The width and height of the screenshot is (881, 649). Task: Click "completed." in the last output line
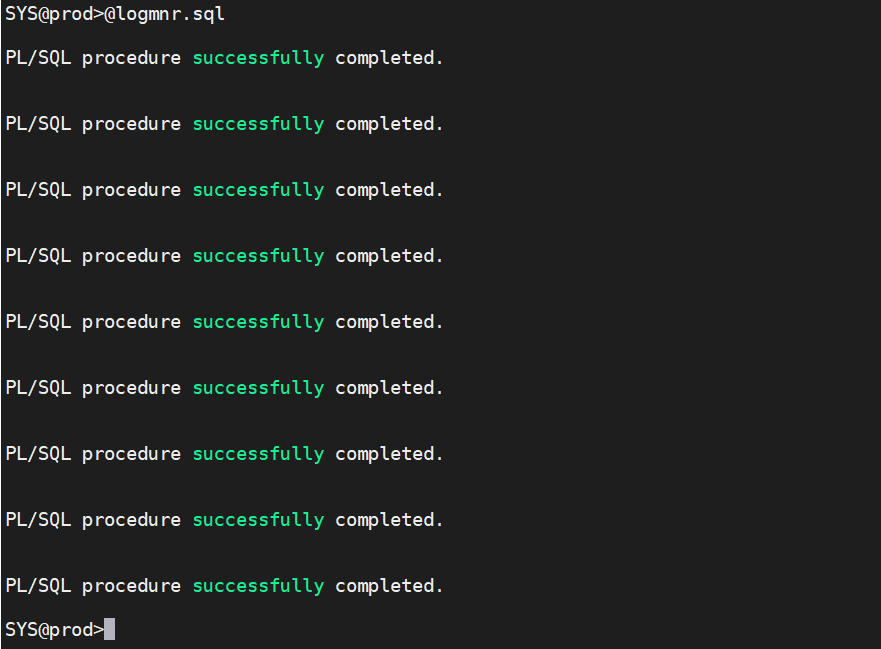389,586
